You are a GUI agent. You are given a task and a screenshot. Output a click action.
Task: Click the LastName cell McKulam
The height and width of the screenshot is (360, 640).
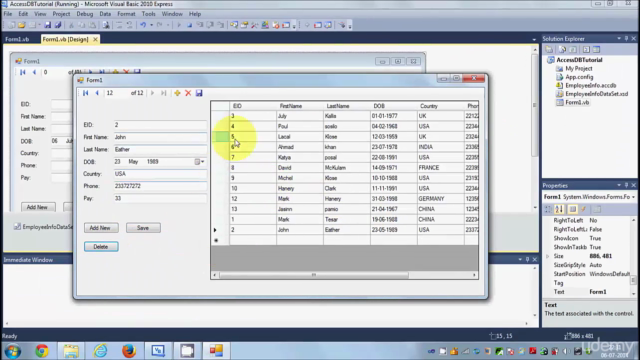[347, 168]
